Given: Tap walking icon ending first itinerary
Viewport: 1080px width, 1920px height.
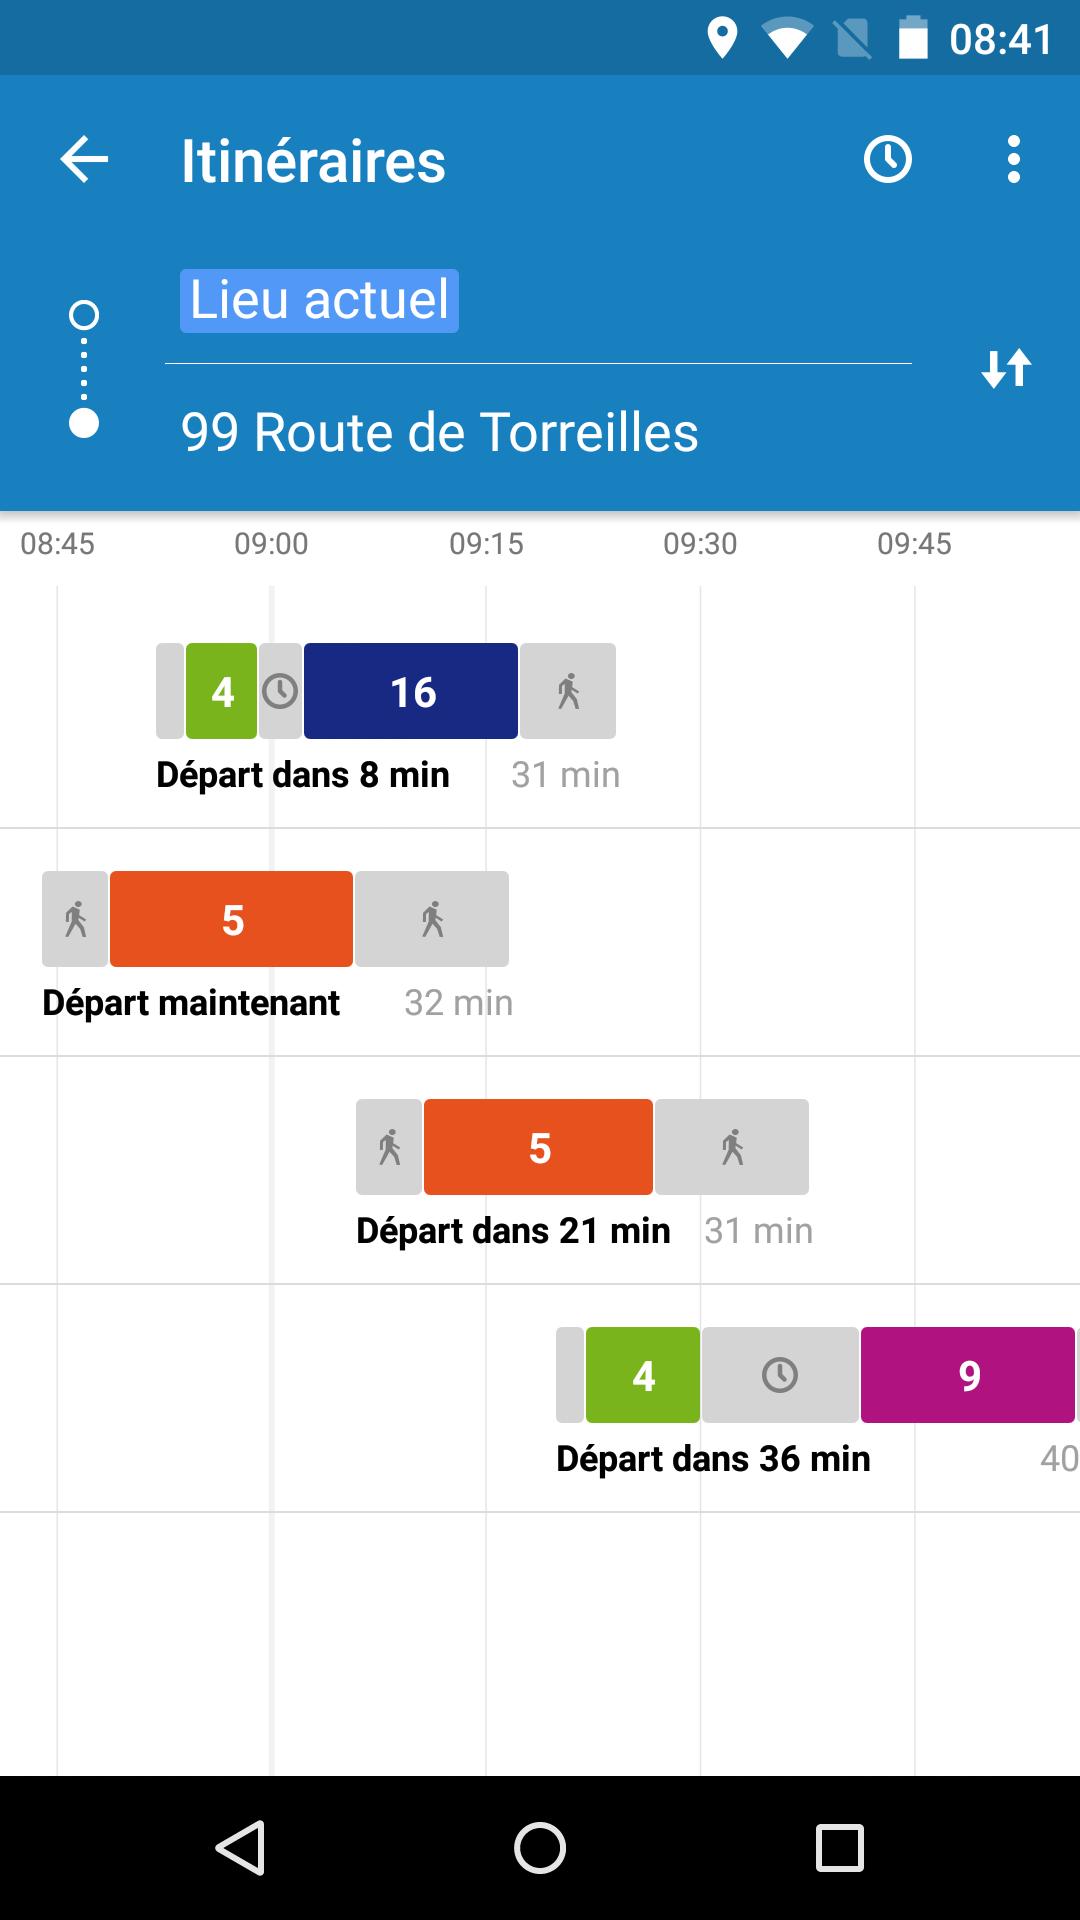Looking at the screenshot, I should pyautogui.click(x=568, y=691).
